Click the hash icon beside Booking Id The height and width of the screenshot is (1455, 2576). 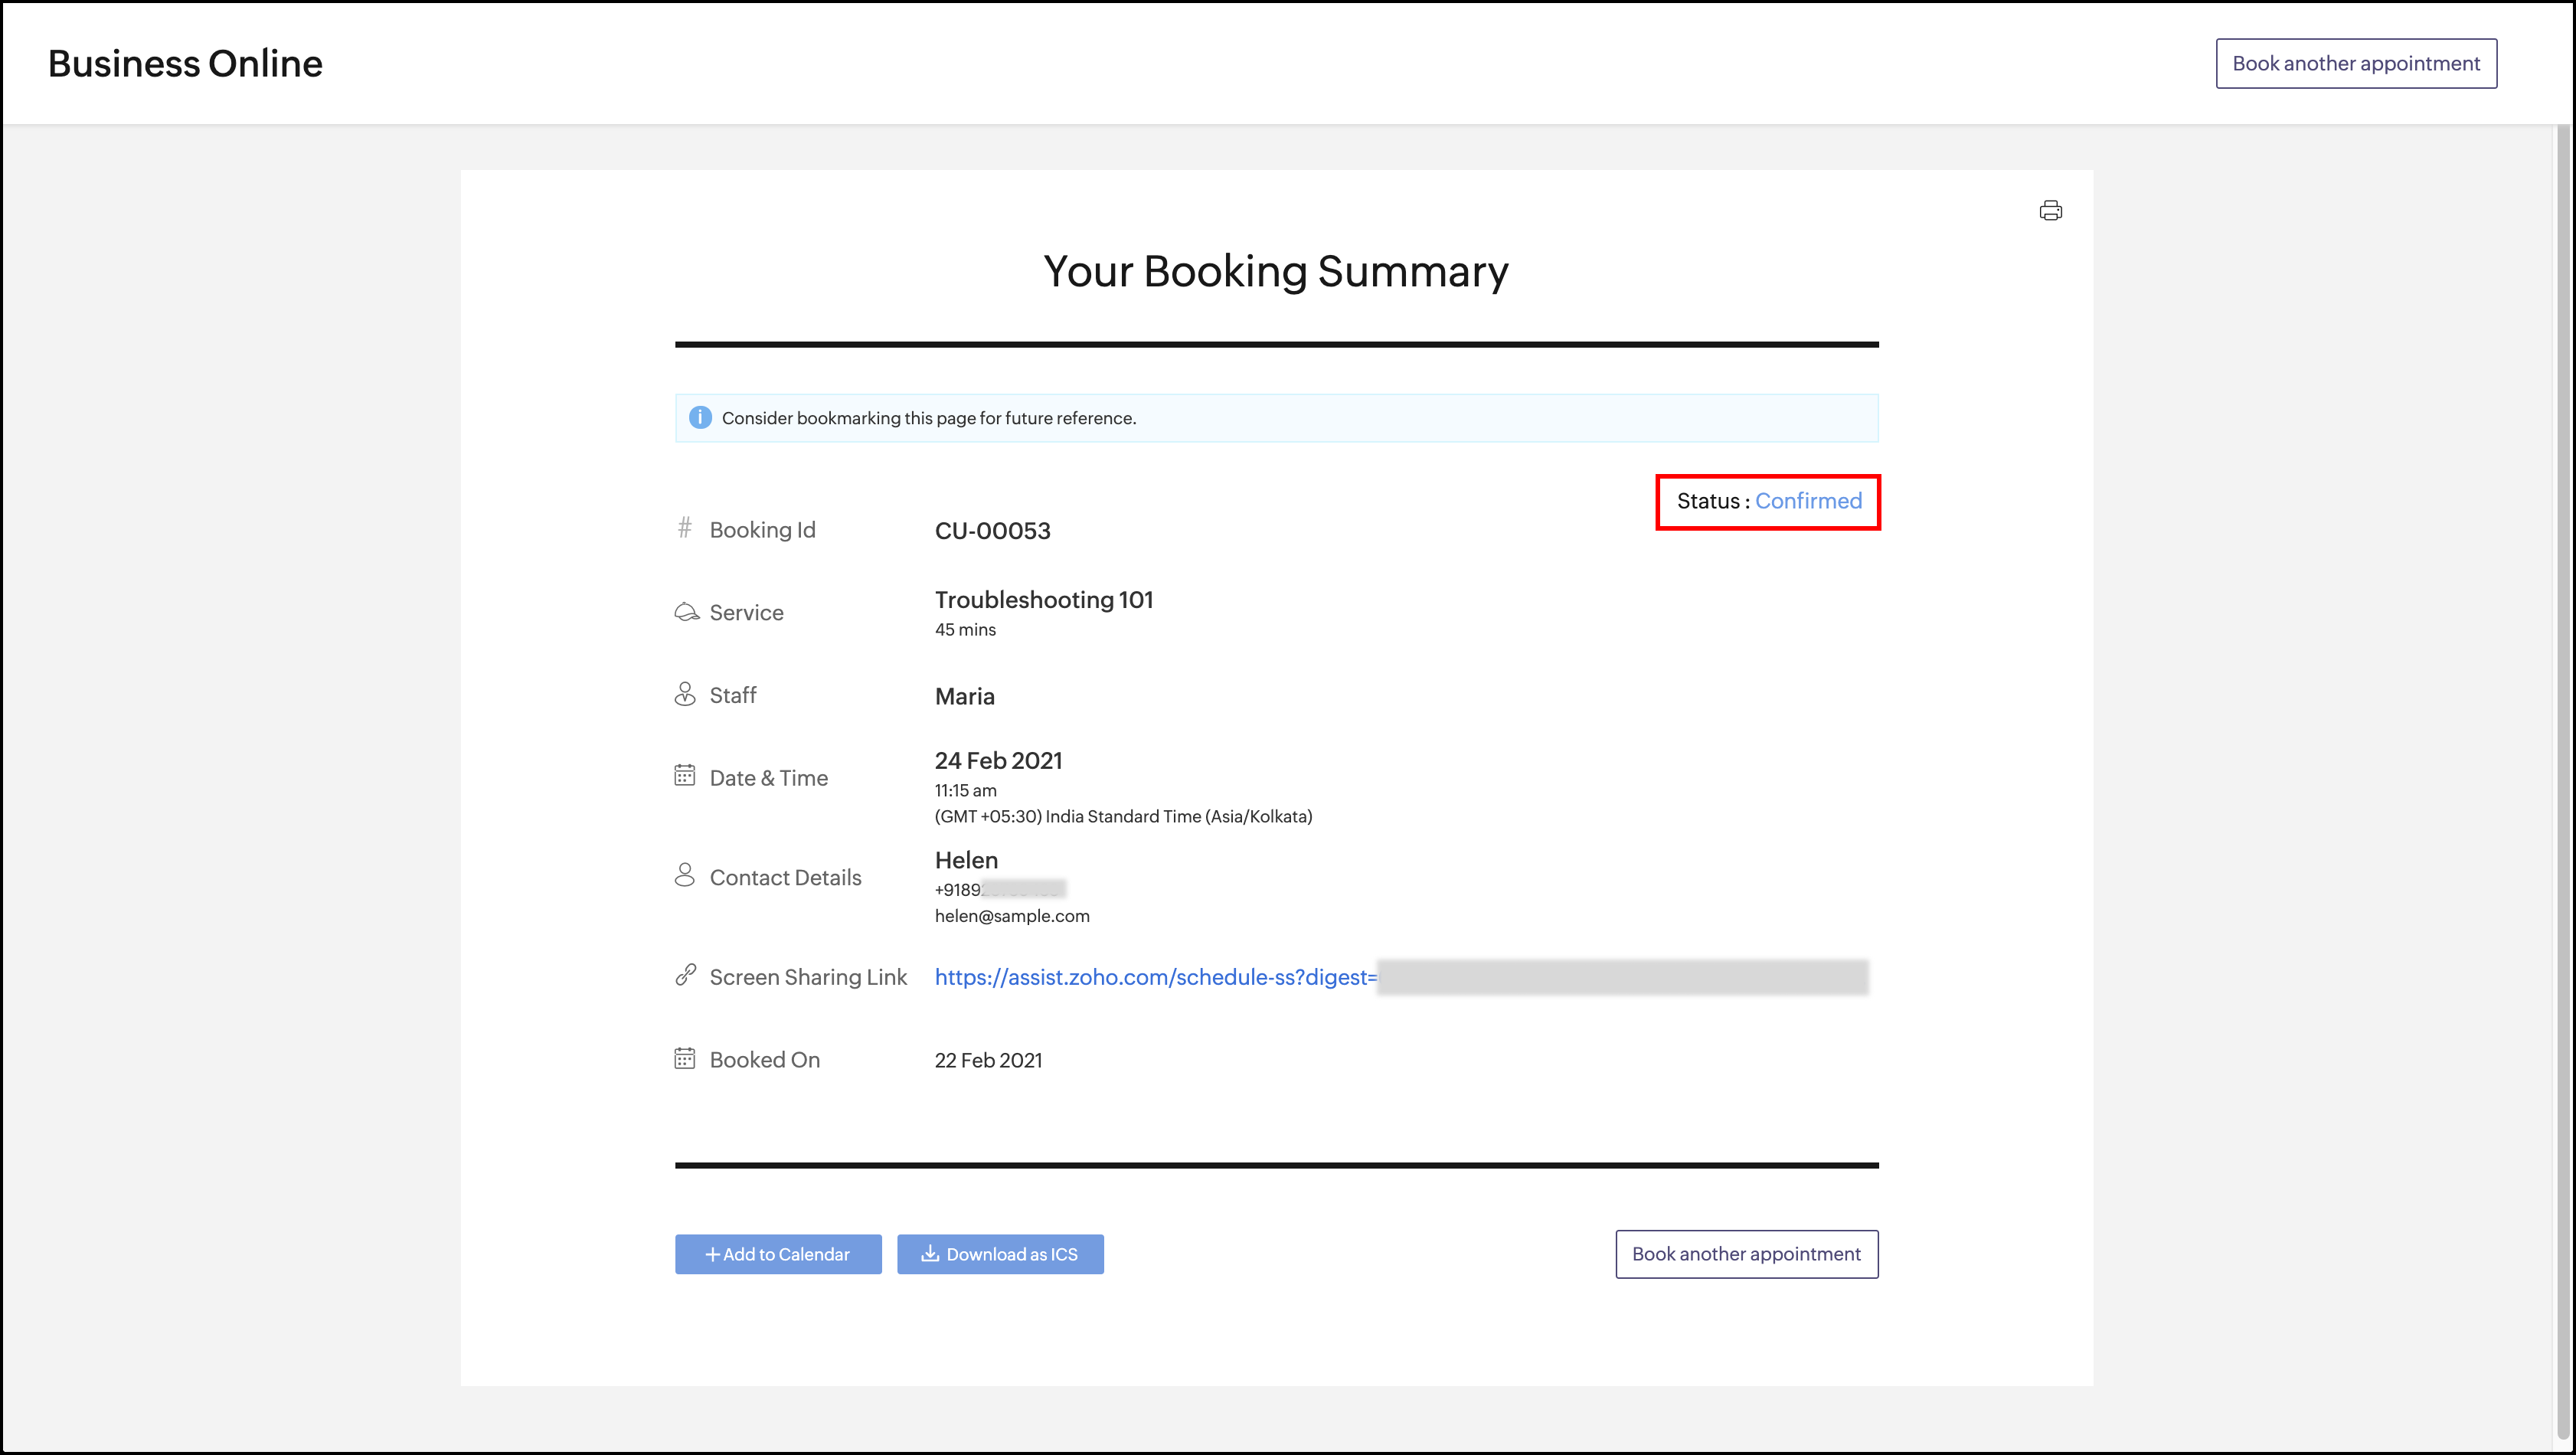[685, 527]
